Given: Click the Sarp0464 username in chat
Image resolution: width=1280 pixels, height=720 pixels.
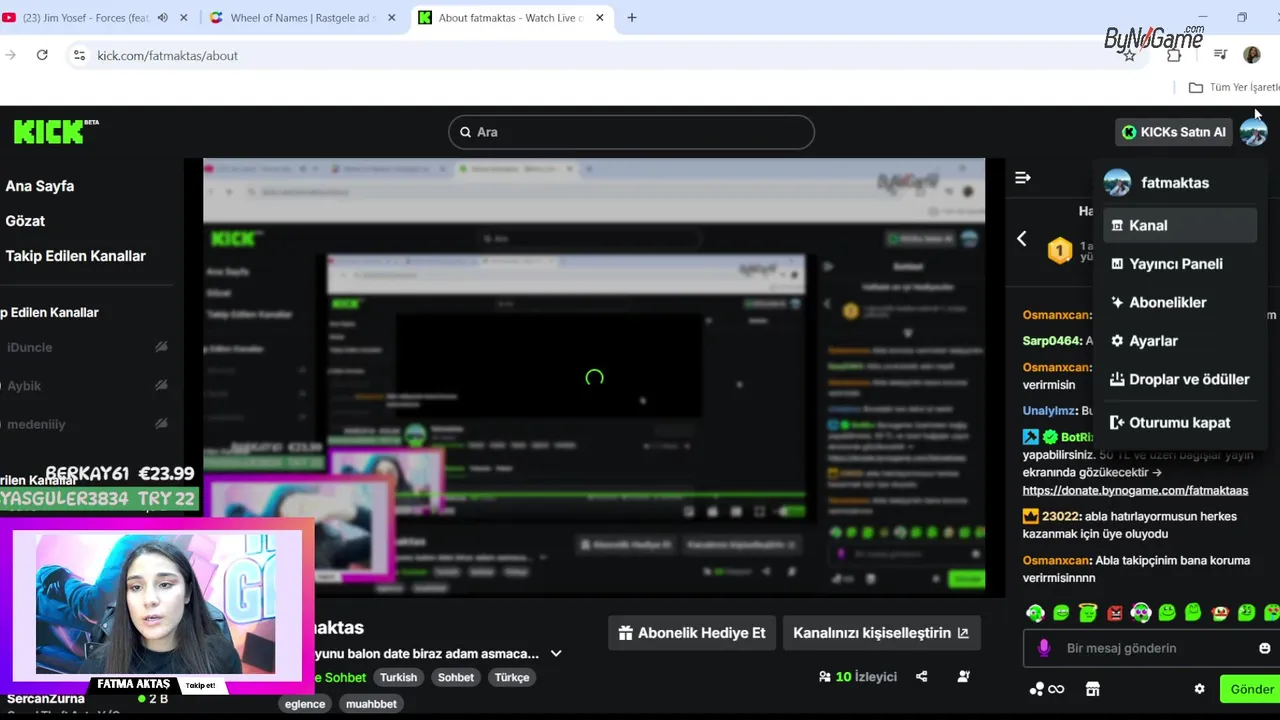Looking at the screenshot, I should (x=1052, y=341).
